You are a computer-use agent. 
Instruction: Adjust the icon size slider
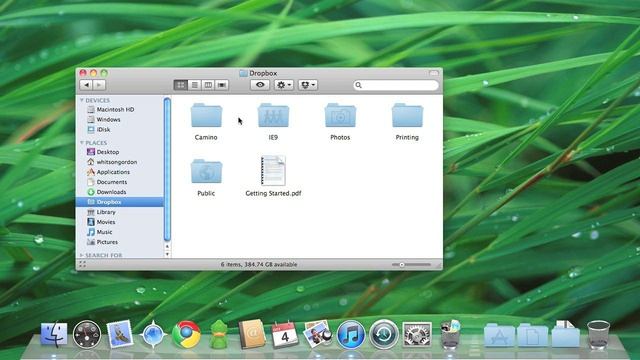point(402,264)
